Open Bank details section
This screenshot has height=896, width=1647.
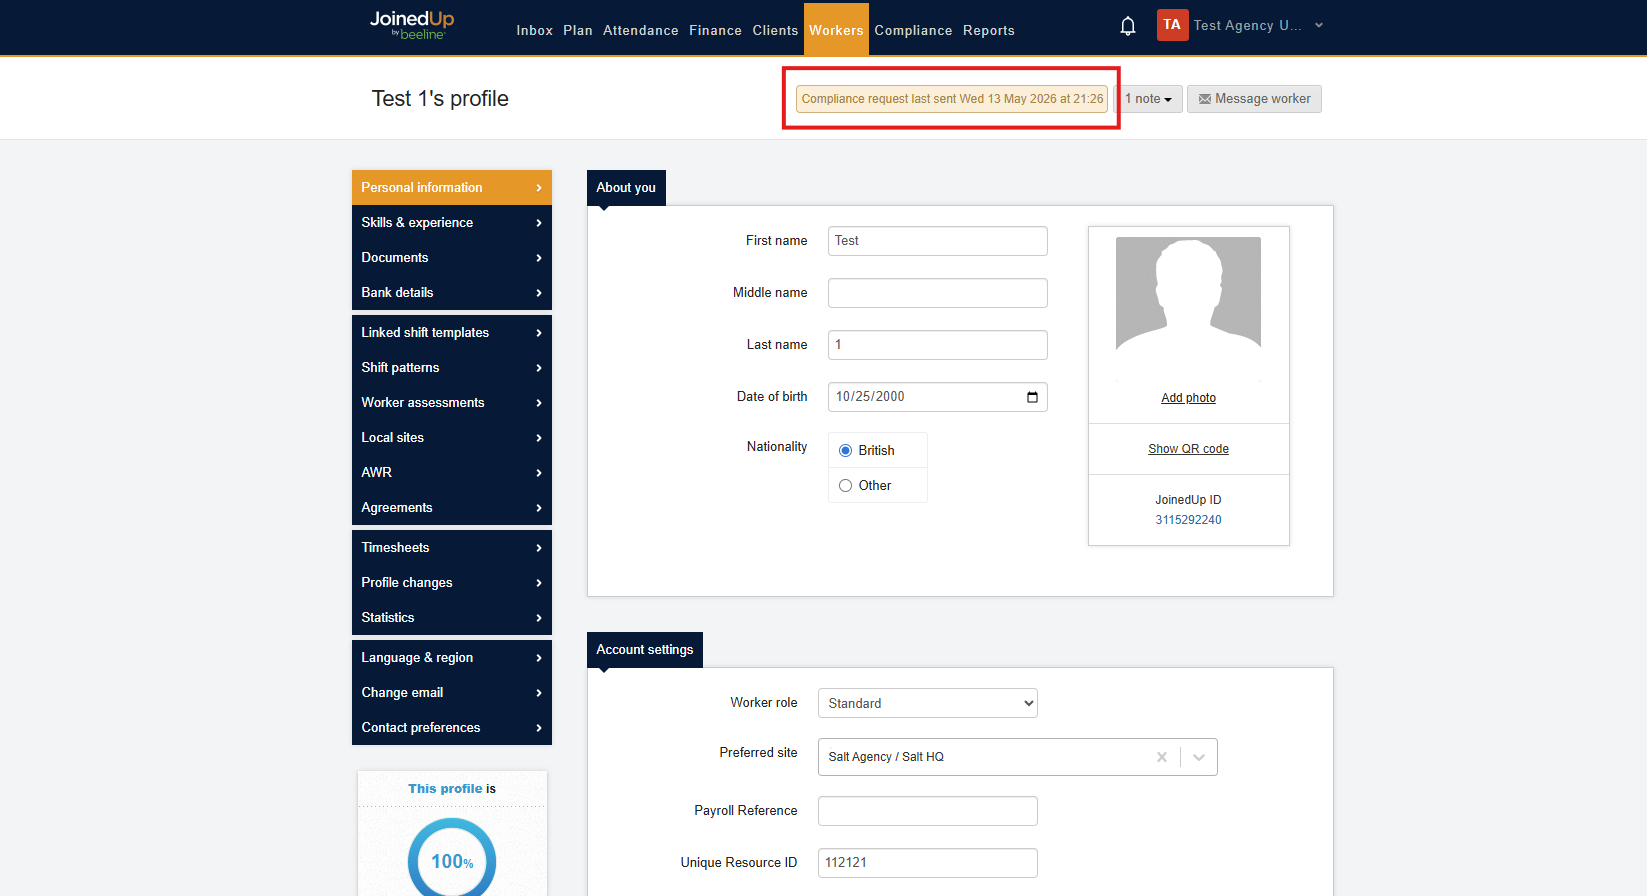452,293
